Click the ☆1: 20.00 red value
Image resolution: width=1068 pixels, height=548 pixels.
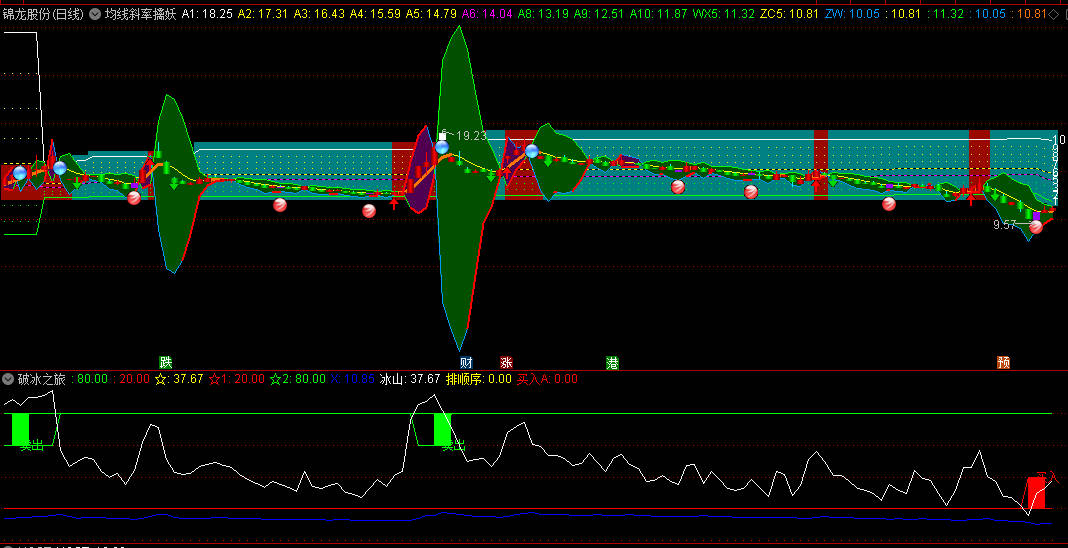[x=236, y=379]
